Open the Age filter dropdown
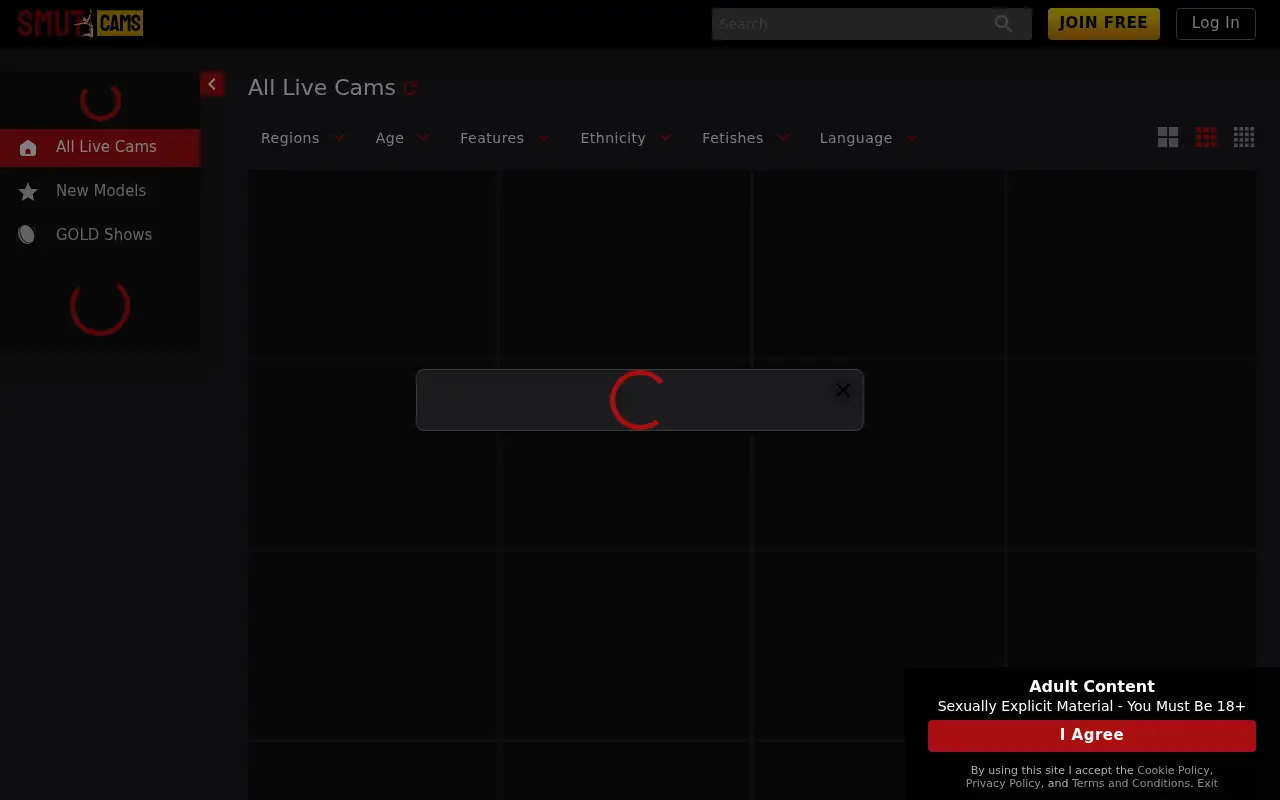1280x800 pixels. [x=402, y=138]
